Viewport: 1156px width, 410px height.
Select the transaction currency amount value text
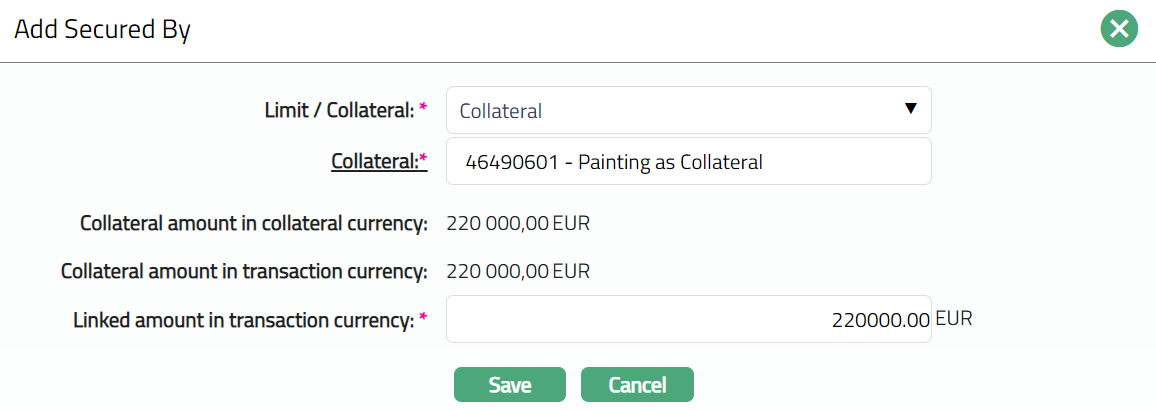[498, 271]
